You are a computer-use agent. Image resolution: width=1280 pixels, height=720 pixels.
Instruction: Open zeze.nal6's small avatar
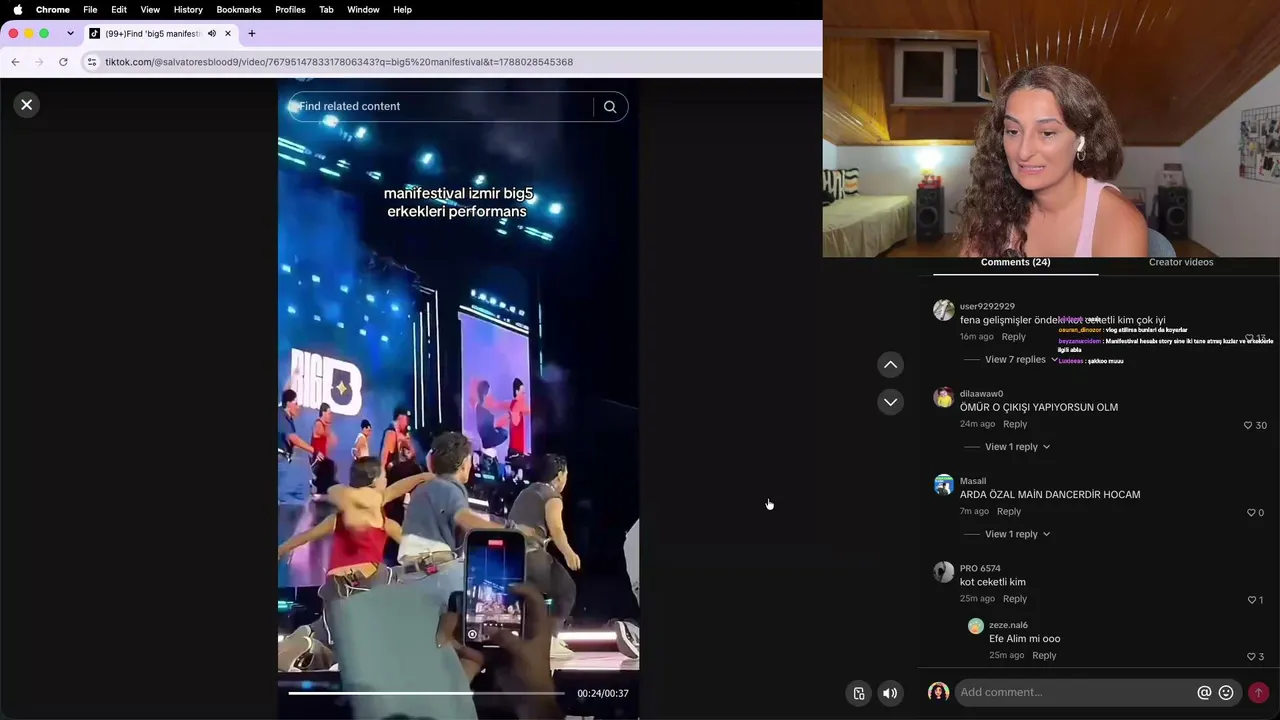(976, 626)
